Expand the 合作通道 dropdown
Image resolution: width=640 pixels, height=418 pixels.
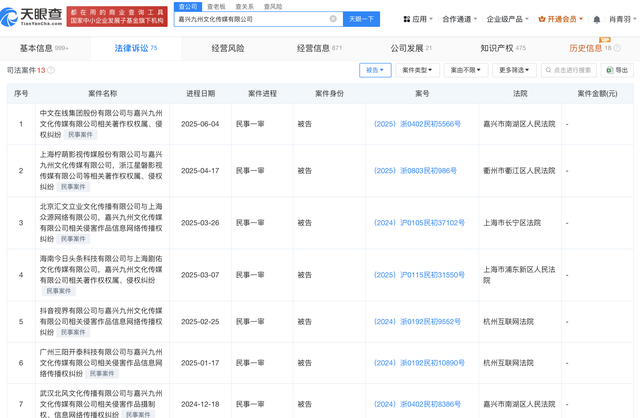click(460, 19)
